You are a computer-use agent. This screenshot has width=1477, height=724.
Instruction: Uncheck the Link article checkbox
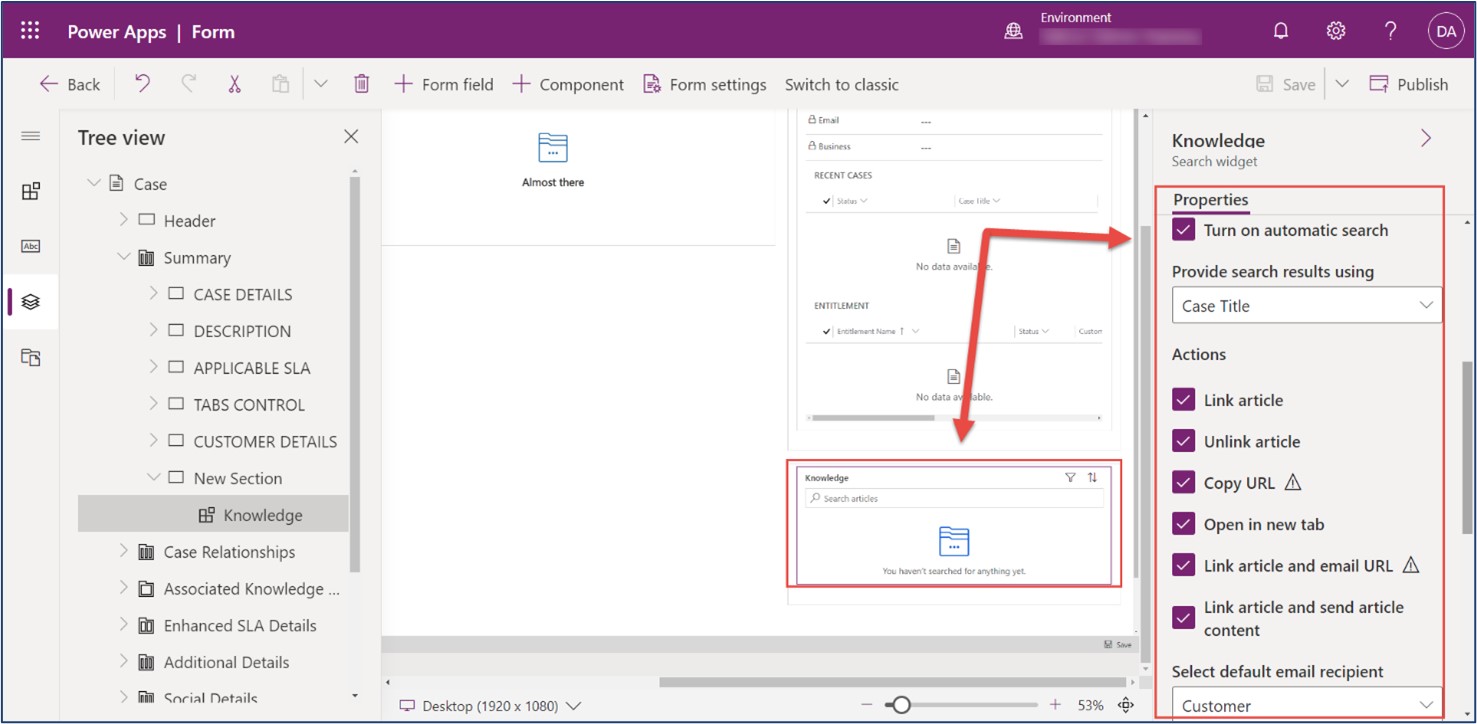click(x=1184, y=400)
